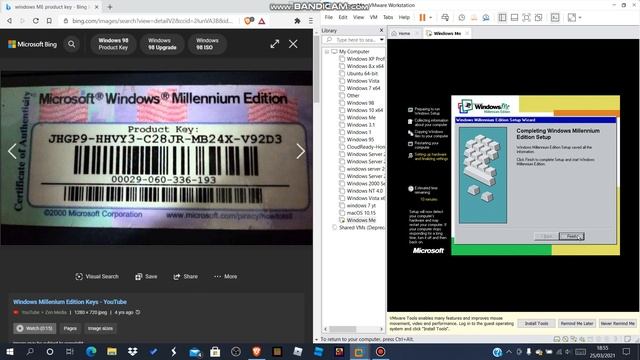640x360 pixels.
Task: Click Send Ctrl+Alt+Del toolbar icon
Action: tap(445, 18)
